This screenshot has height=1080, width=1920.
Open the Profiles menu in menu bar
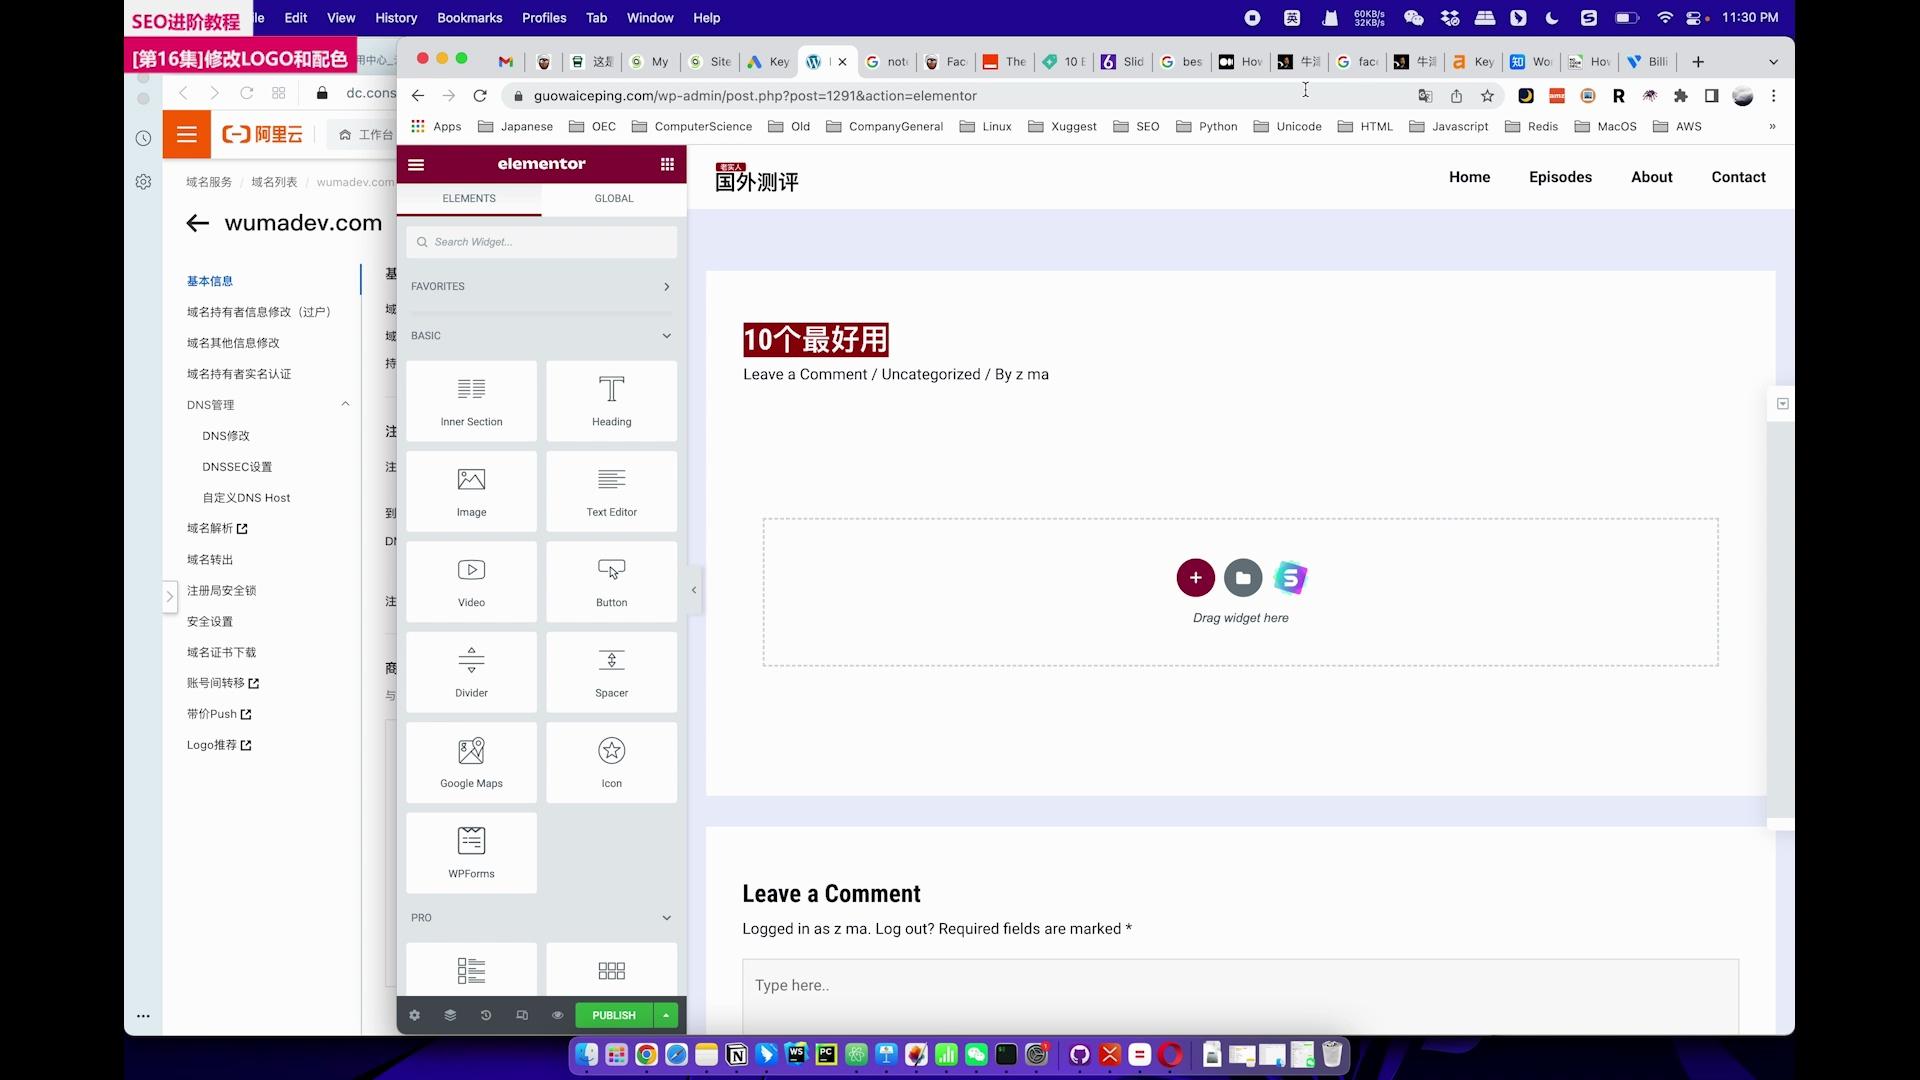(544, 18)
